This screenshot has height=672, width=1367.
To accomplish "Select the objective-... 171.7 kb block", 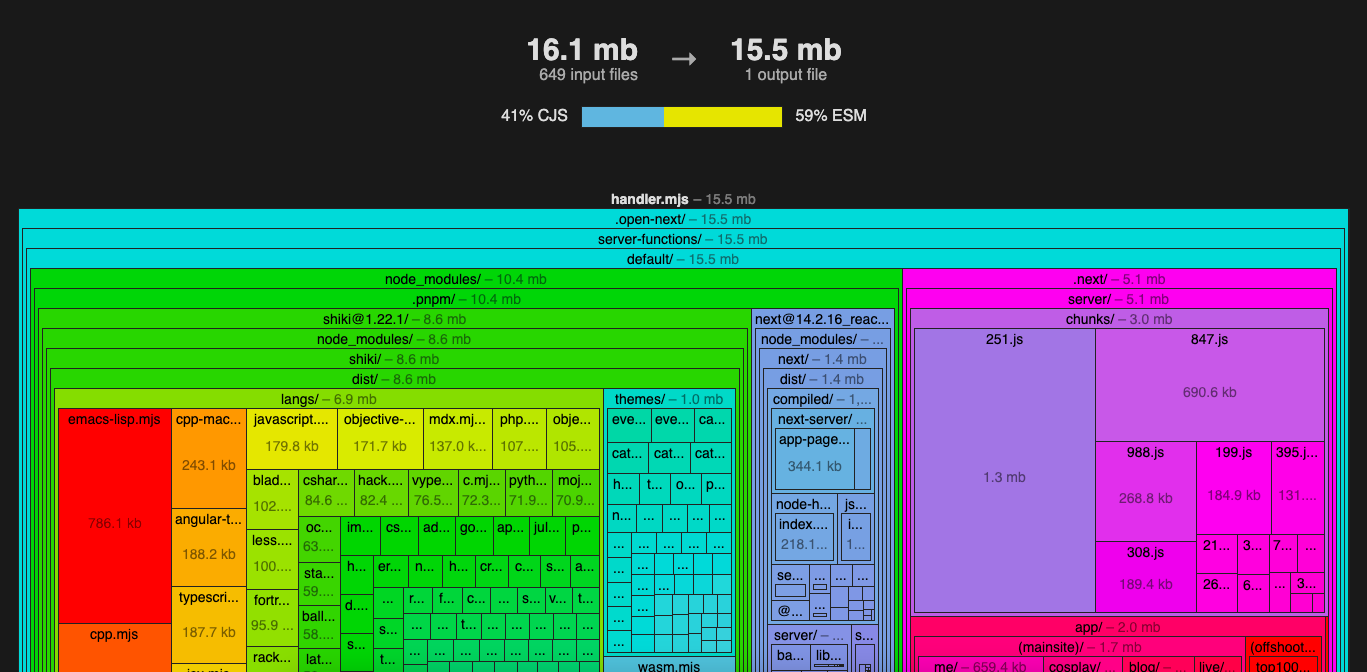I will point(380,438).
